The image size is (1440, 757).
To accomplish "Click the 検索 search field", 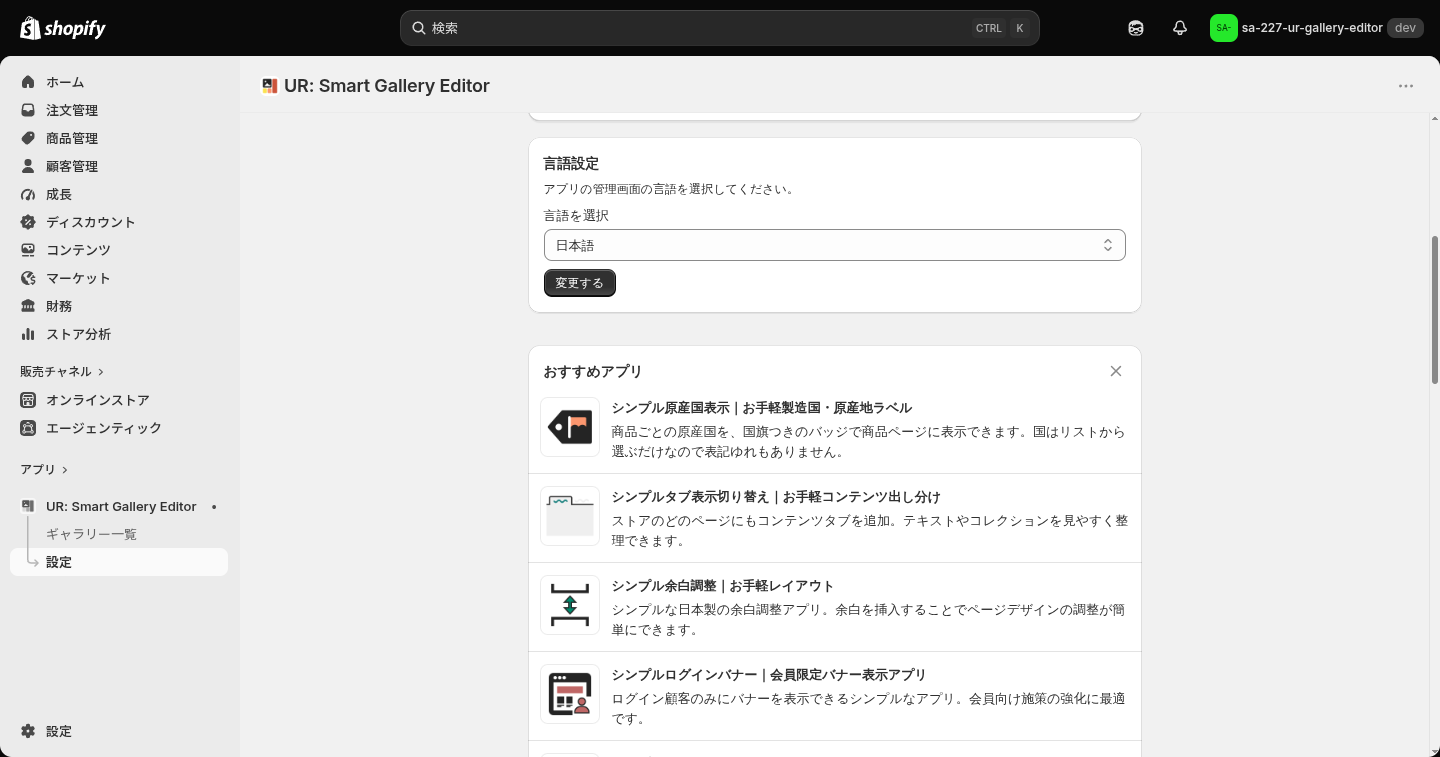I will [720, 28].
